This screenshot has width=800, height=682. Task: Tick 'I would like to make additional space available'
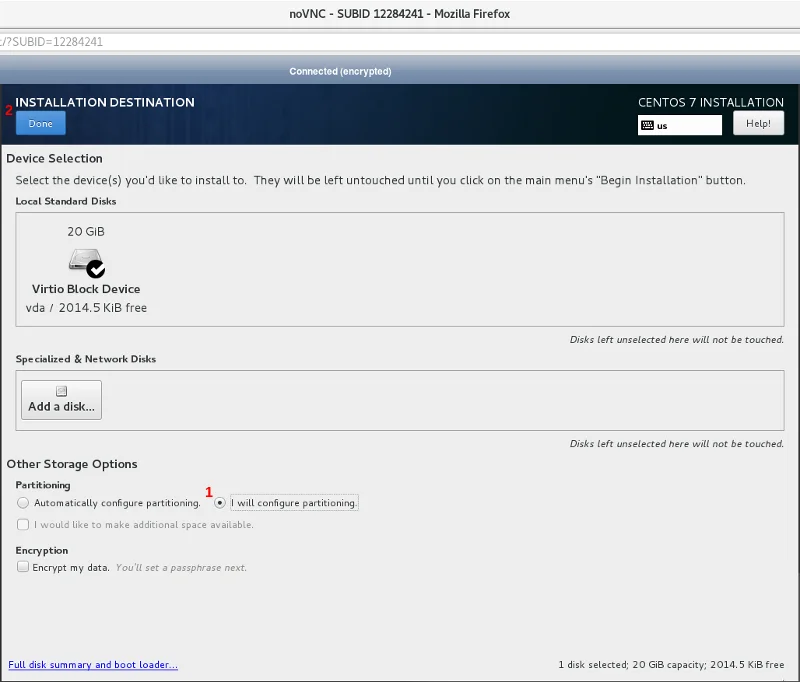[x=22, y=525]
